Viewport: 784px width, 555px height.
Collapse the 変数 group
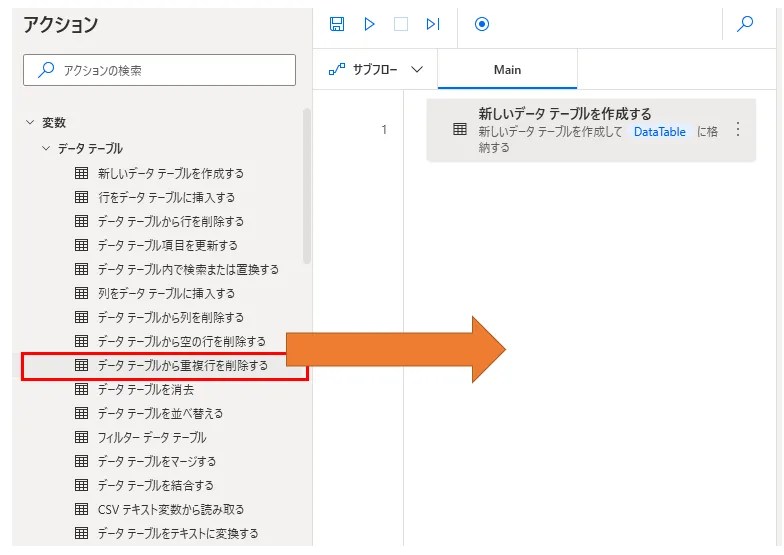[x=30, y=123]
